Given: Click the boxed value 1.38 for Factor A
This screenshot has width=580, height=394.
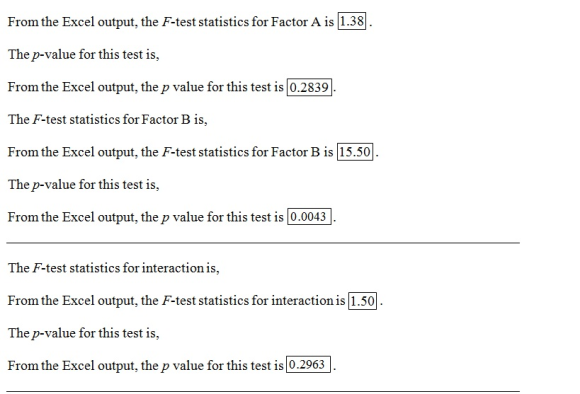Looking at the screenshot, I should pyautogui.click(x=352, y=21).
